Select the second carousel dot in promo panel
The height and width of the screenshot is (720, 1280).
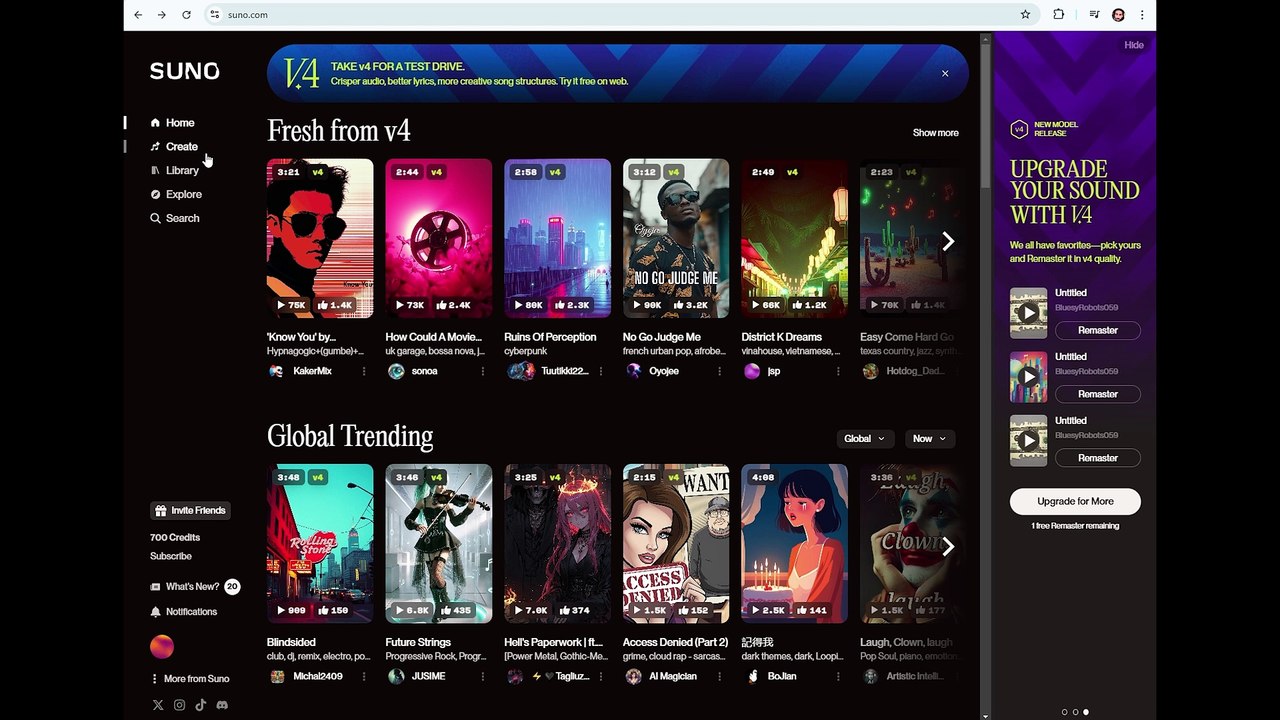pyautogui.click(x=1075, y=712)
